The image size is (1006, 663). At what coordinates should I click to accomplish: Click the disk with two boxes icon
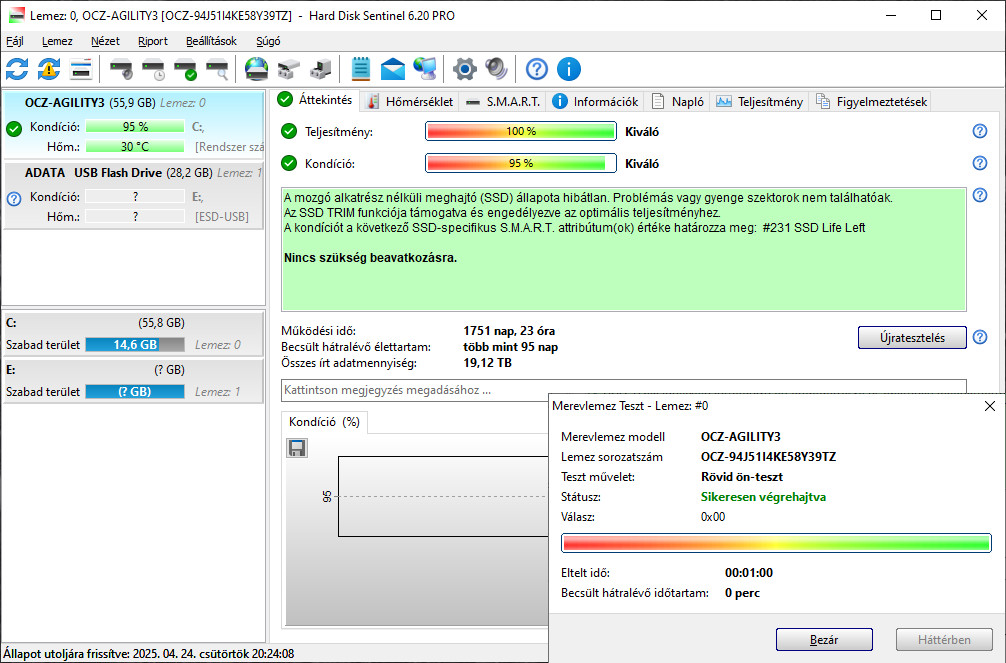[289, 69]
